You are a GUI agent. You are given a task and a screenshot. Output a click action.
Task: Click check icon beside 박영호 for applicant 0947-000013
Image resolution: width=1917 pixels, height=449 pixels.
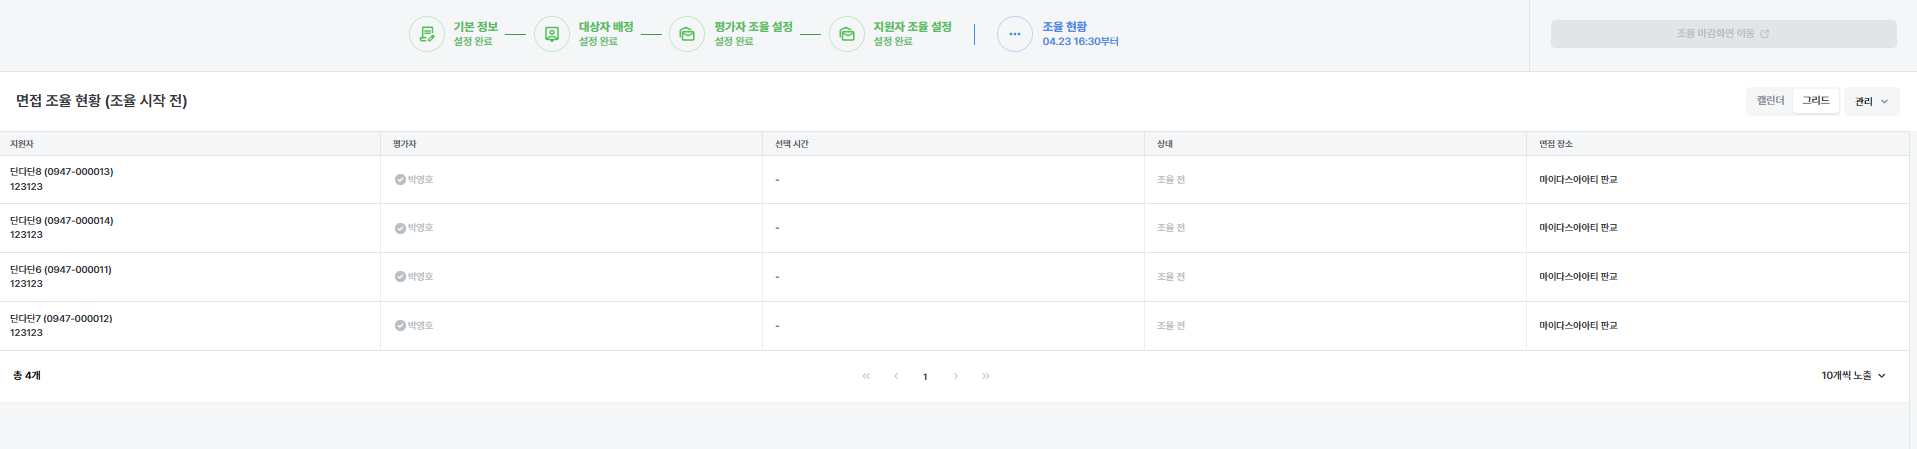400,180
